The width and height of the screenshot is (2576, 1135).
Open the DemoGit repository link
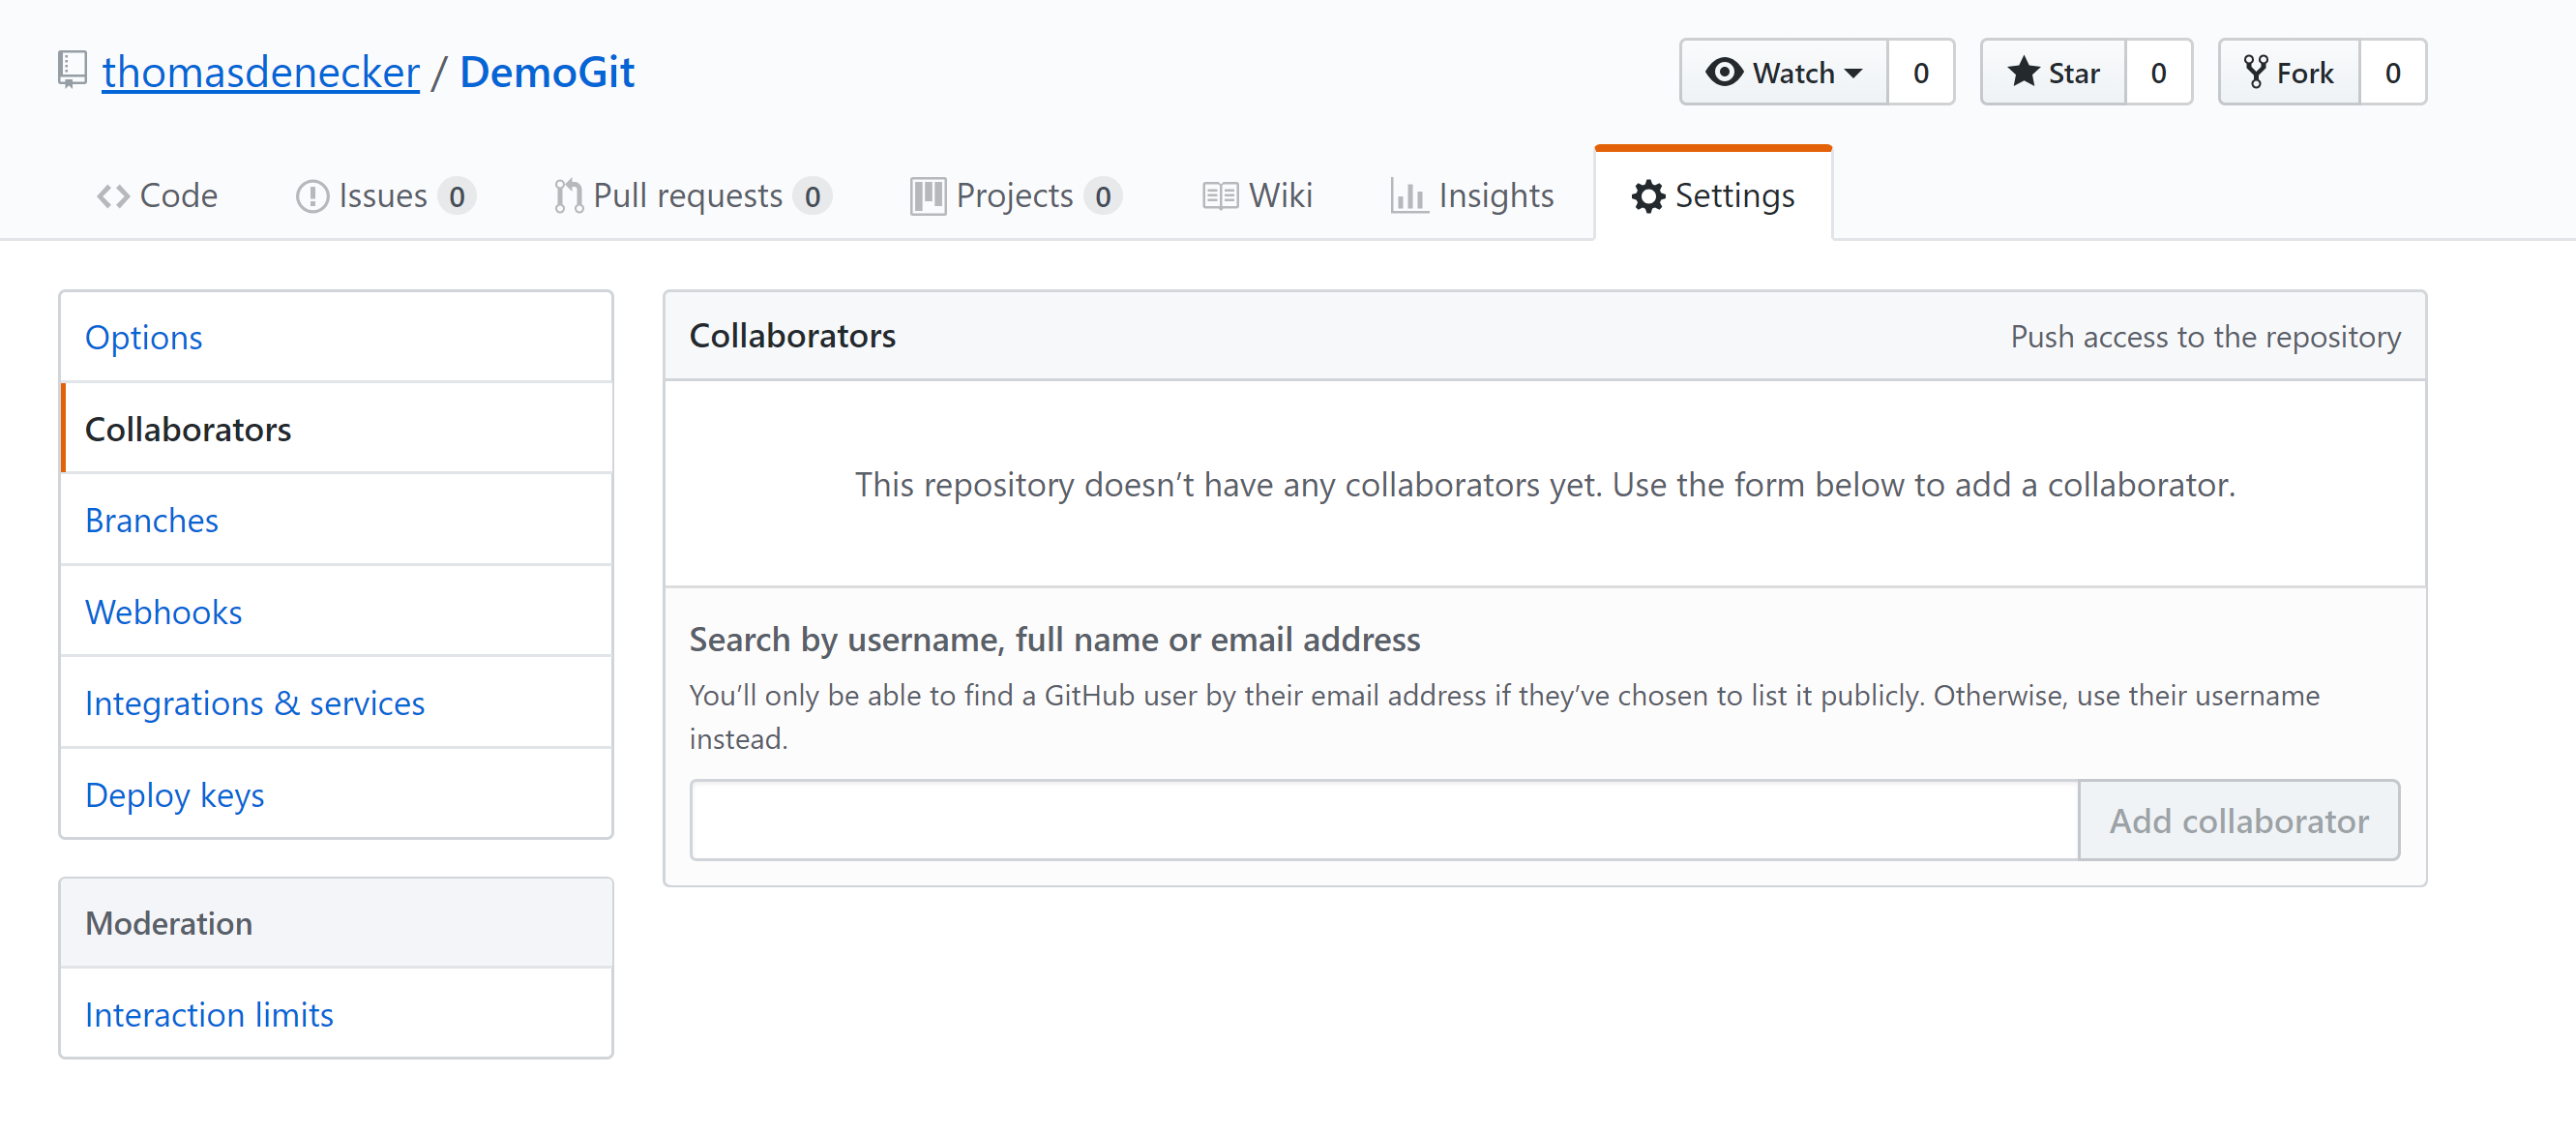(x=547, y=72)
